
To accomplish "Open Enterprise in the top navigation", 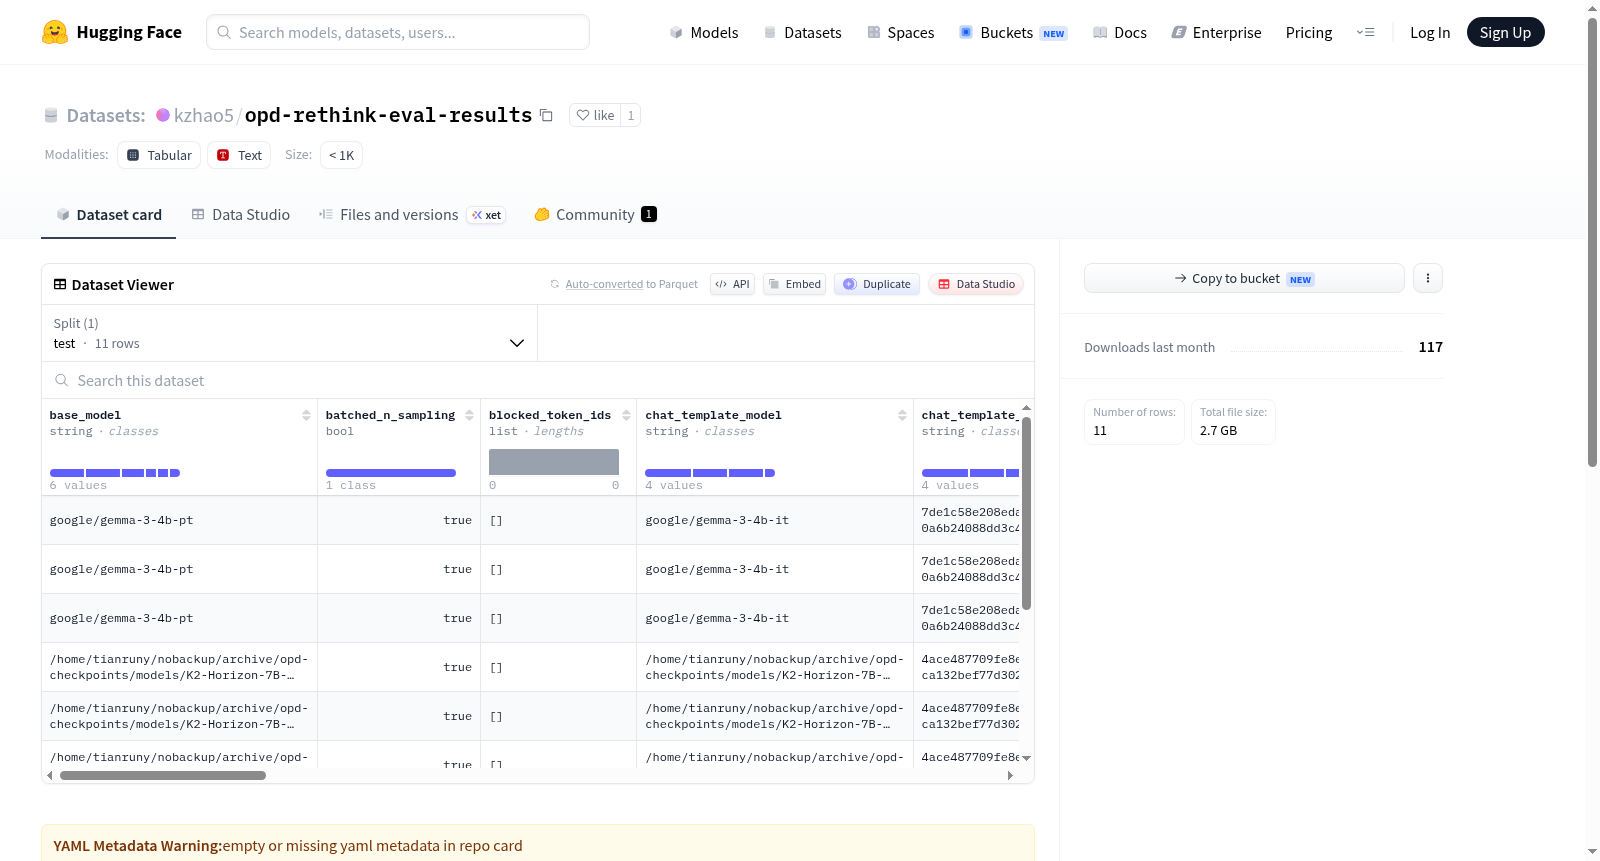I will coord(1216,32).
